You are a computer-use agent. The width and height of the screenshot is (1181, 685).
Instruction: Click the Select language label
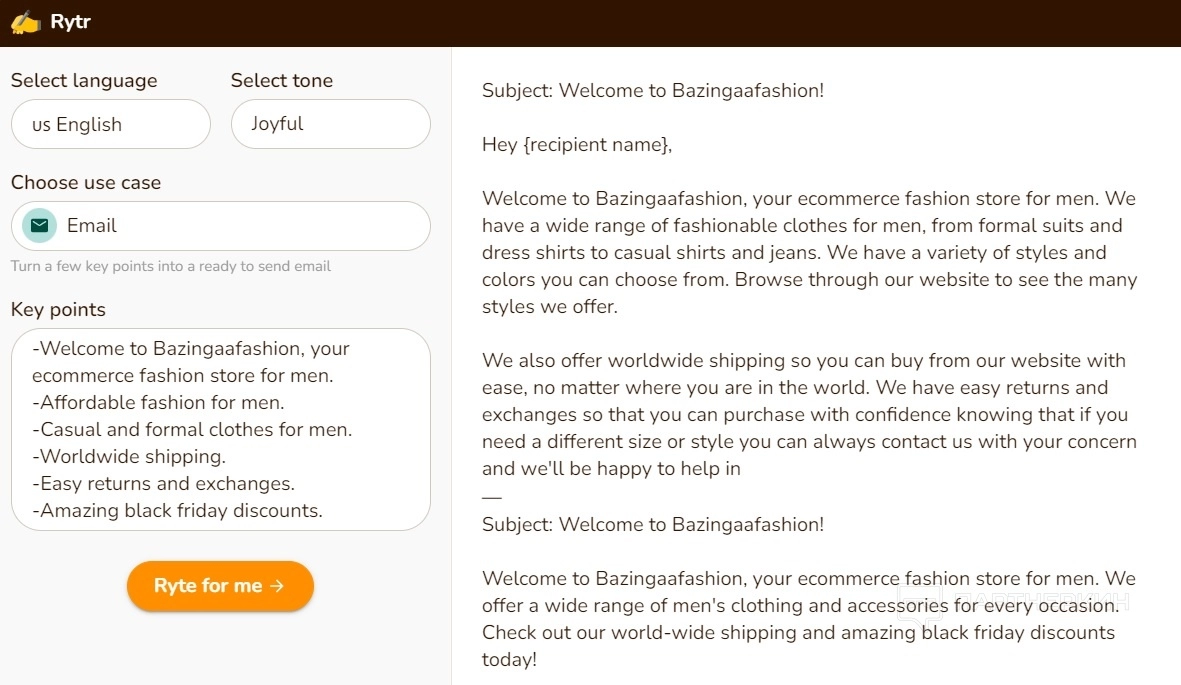pos(84,81)
